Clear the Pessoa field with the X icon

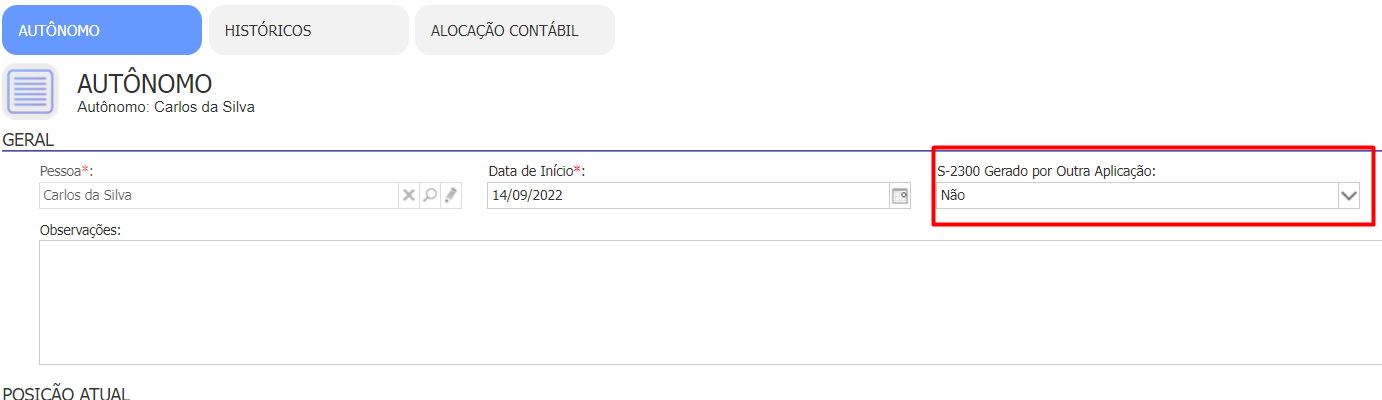(409, 196)
